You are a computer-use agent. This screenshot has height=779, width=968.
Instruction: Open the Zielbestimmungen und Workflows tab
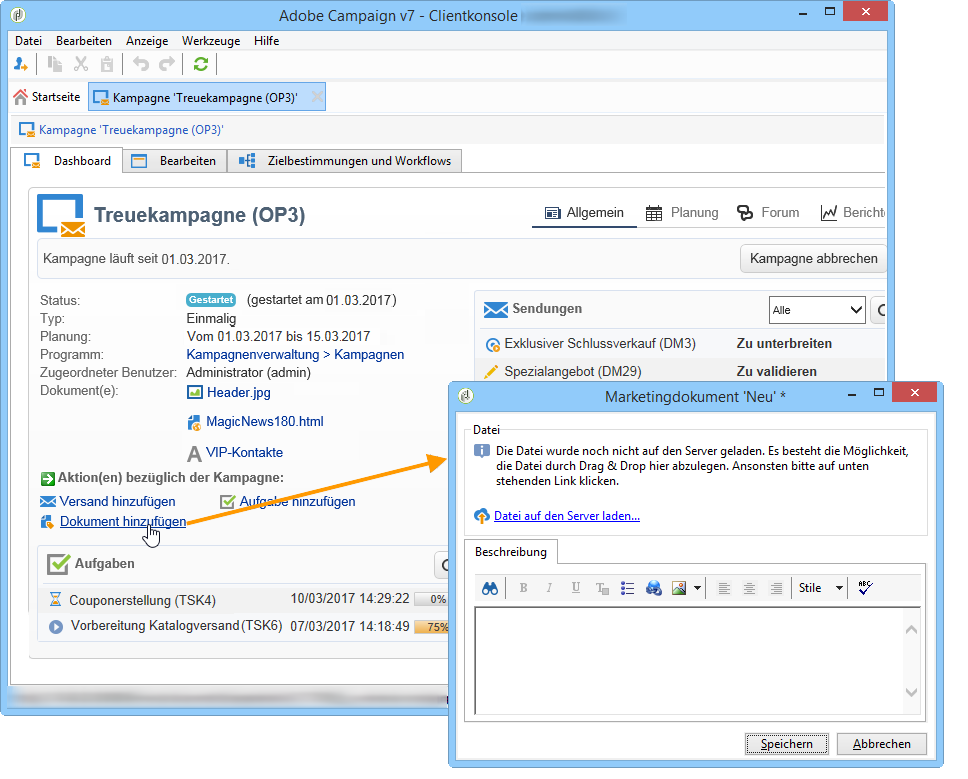344,161
